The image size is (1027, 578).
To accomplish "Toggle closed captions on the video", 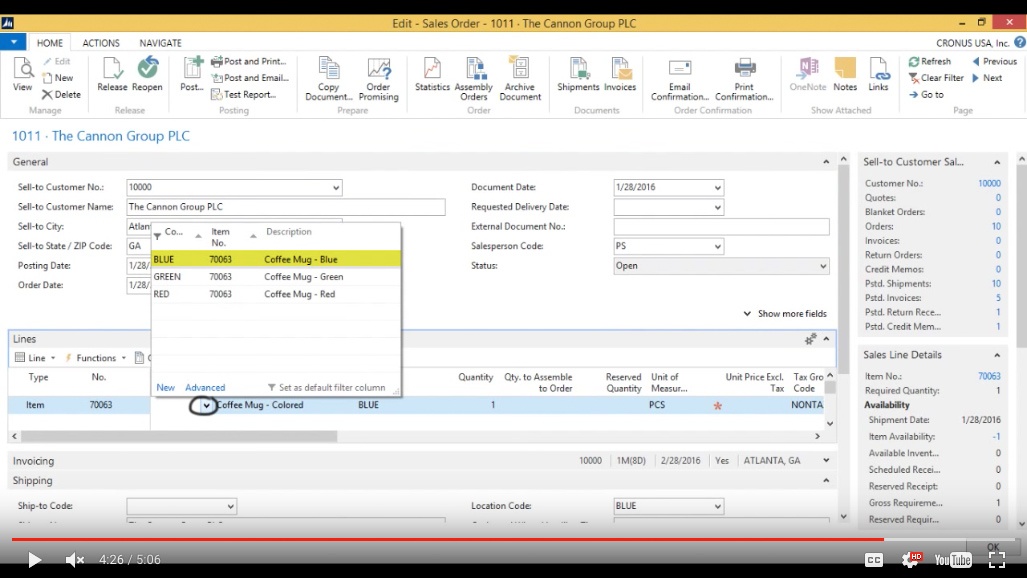I will pyautogui.click(x=873, y=560).
